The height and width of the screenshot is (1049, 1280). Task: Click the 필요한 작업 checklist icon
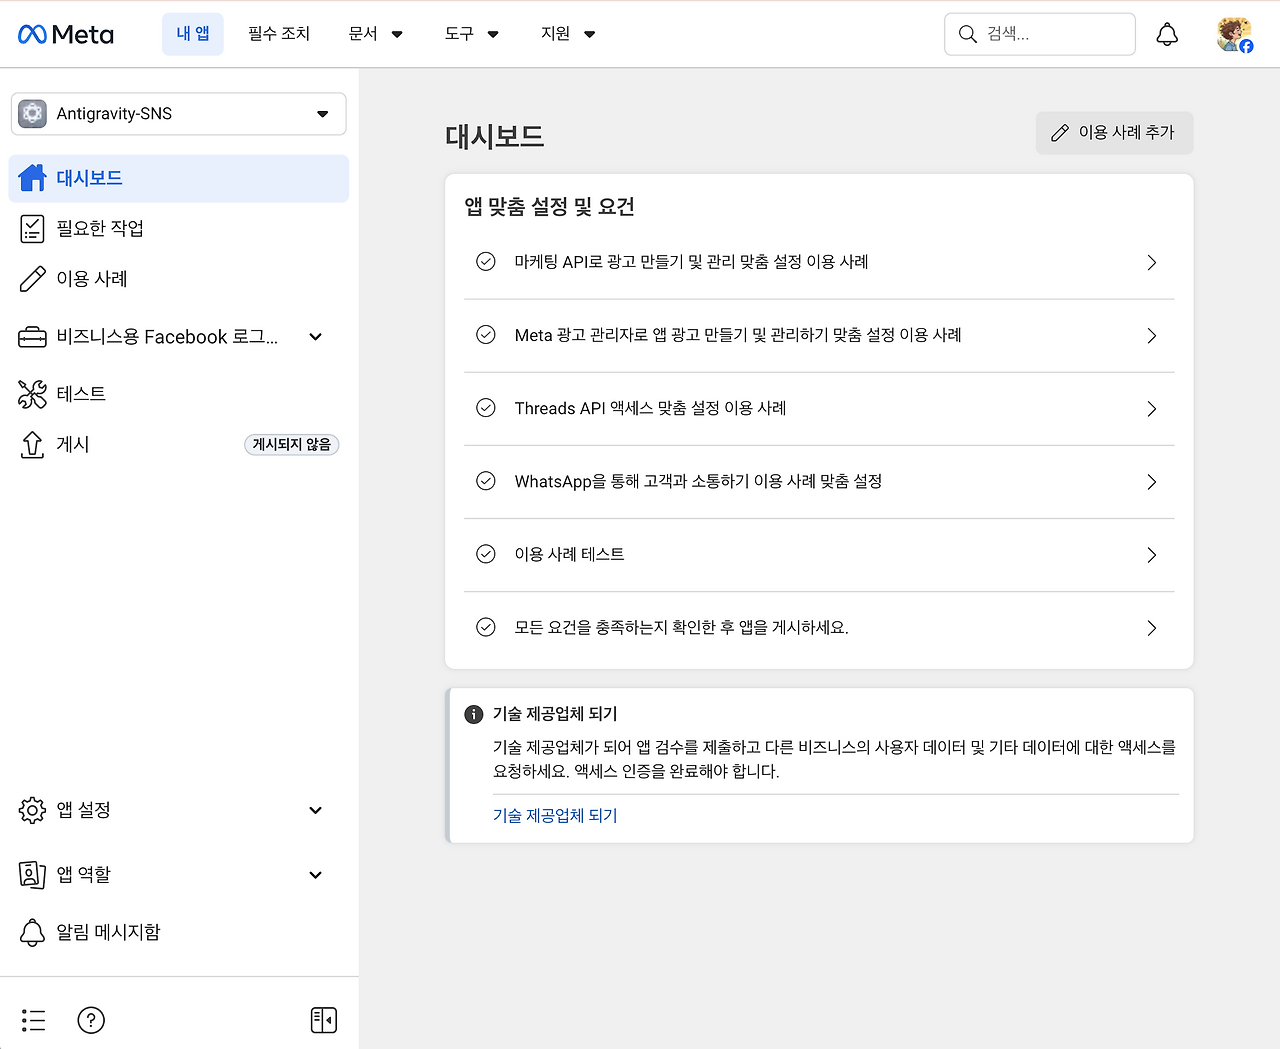(x=32, y=229)
